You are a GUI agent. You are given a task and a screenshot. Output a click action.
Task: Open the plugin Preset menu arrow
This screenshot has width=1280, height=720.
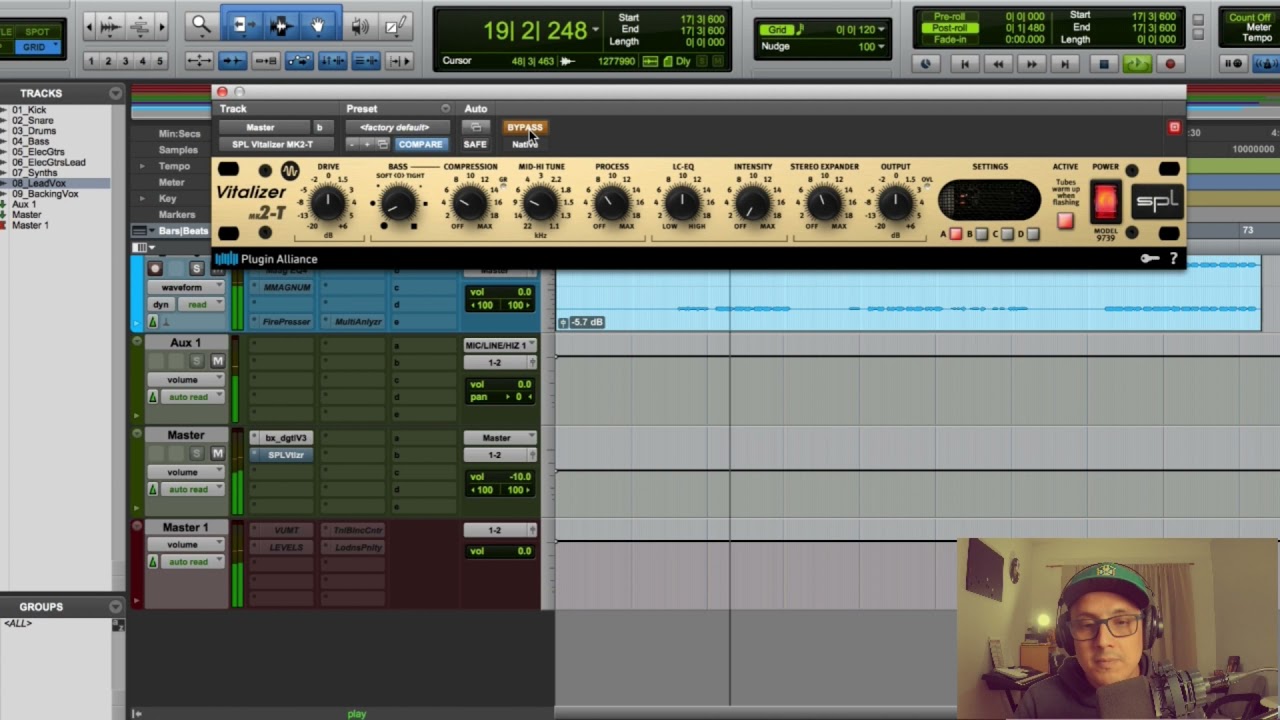446,108
